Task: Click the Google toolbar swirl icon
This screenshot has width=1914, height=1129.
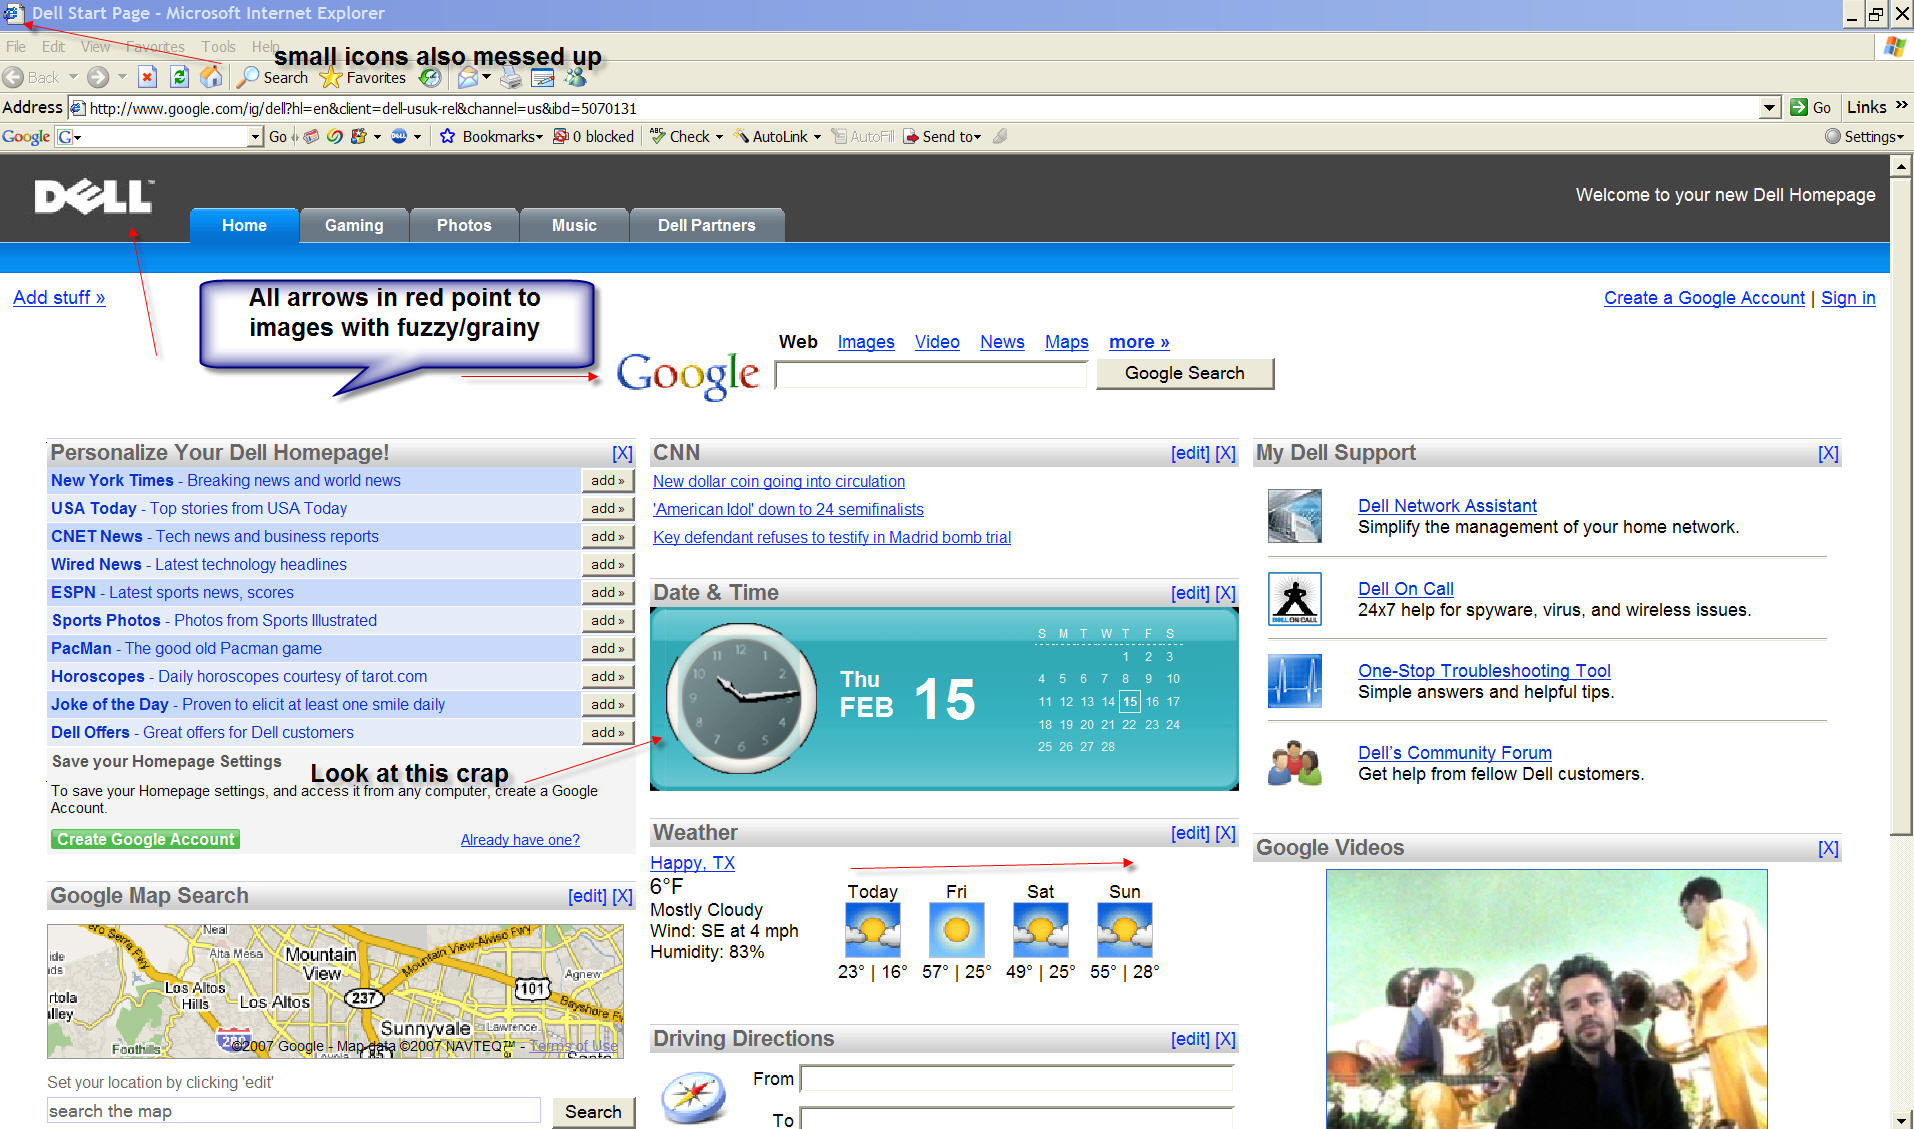Action: click(335, 136)
